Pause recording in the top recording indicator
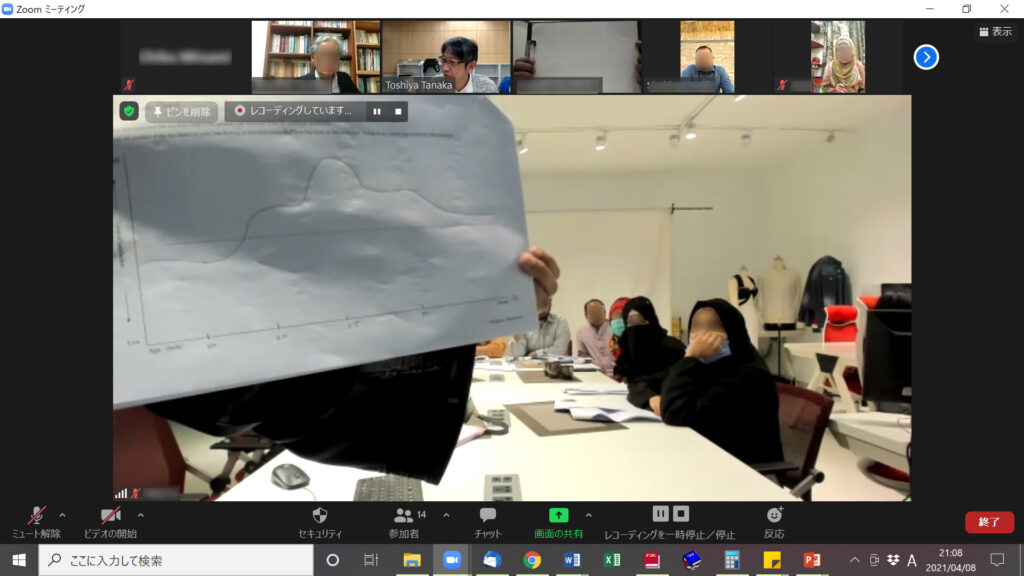 (x=377, y=111)
